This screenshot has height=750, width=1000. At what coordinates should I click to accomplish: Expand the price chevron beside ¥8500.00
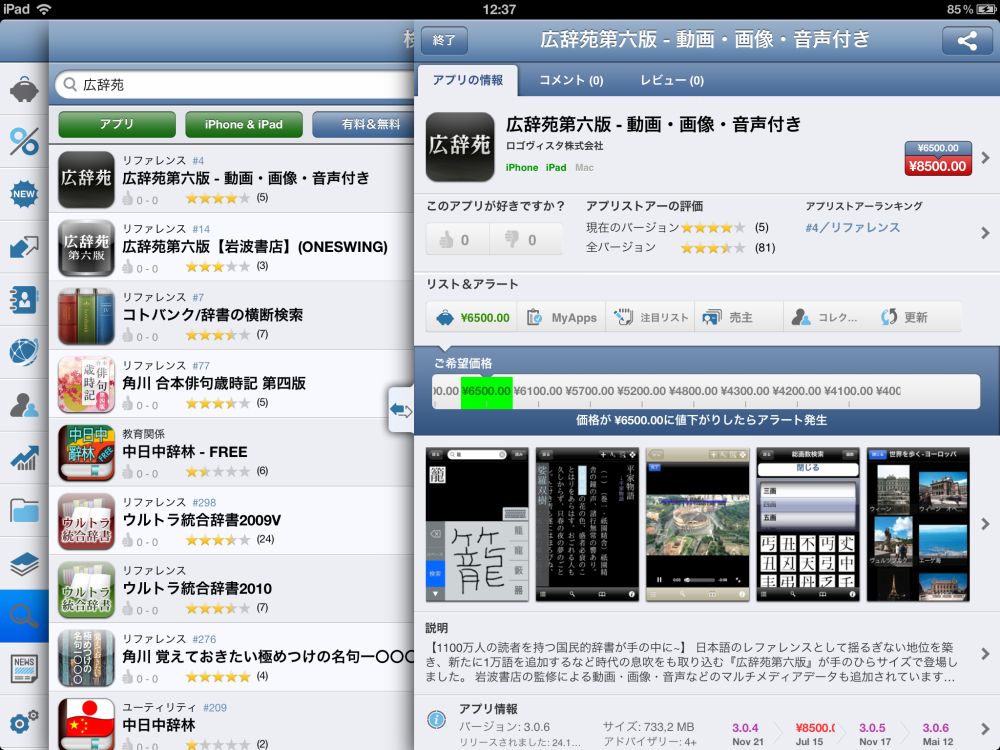click(x=985, y=158)
